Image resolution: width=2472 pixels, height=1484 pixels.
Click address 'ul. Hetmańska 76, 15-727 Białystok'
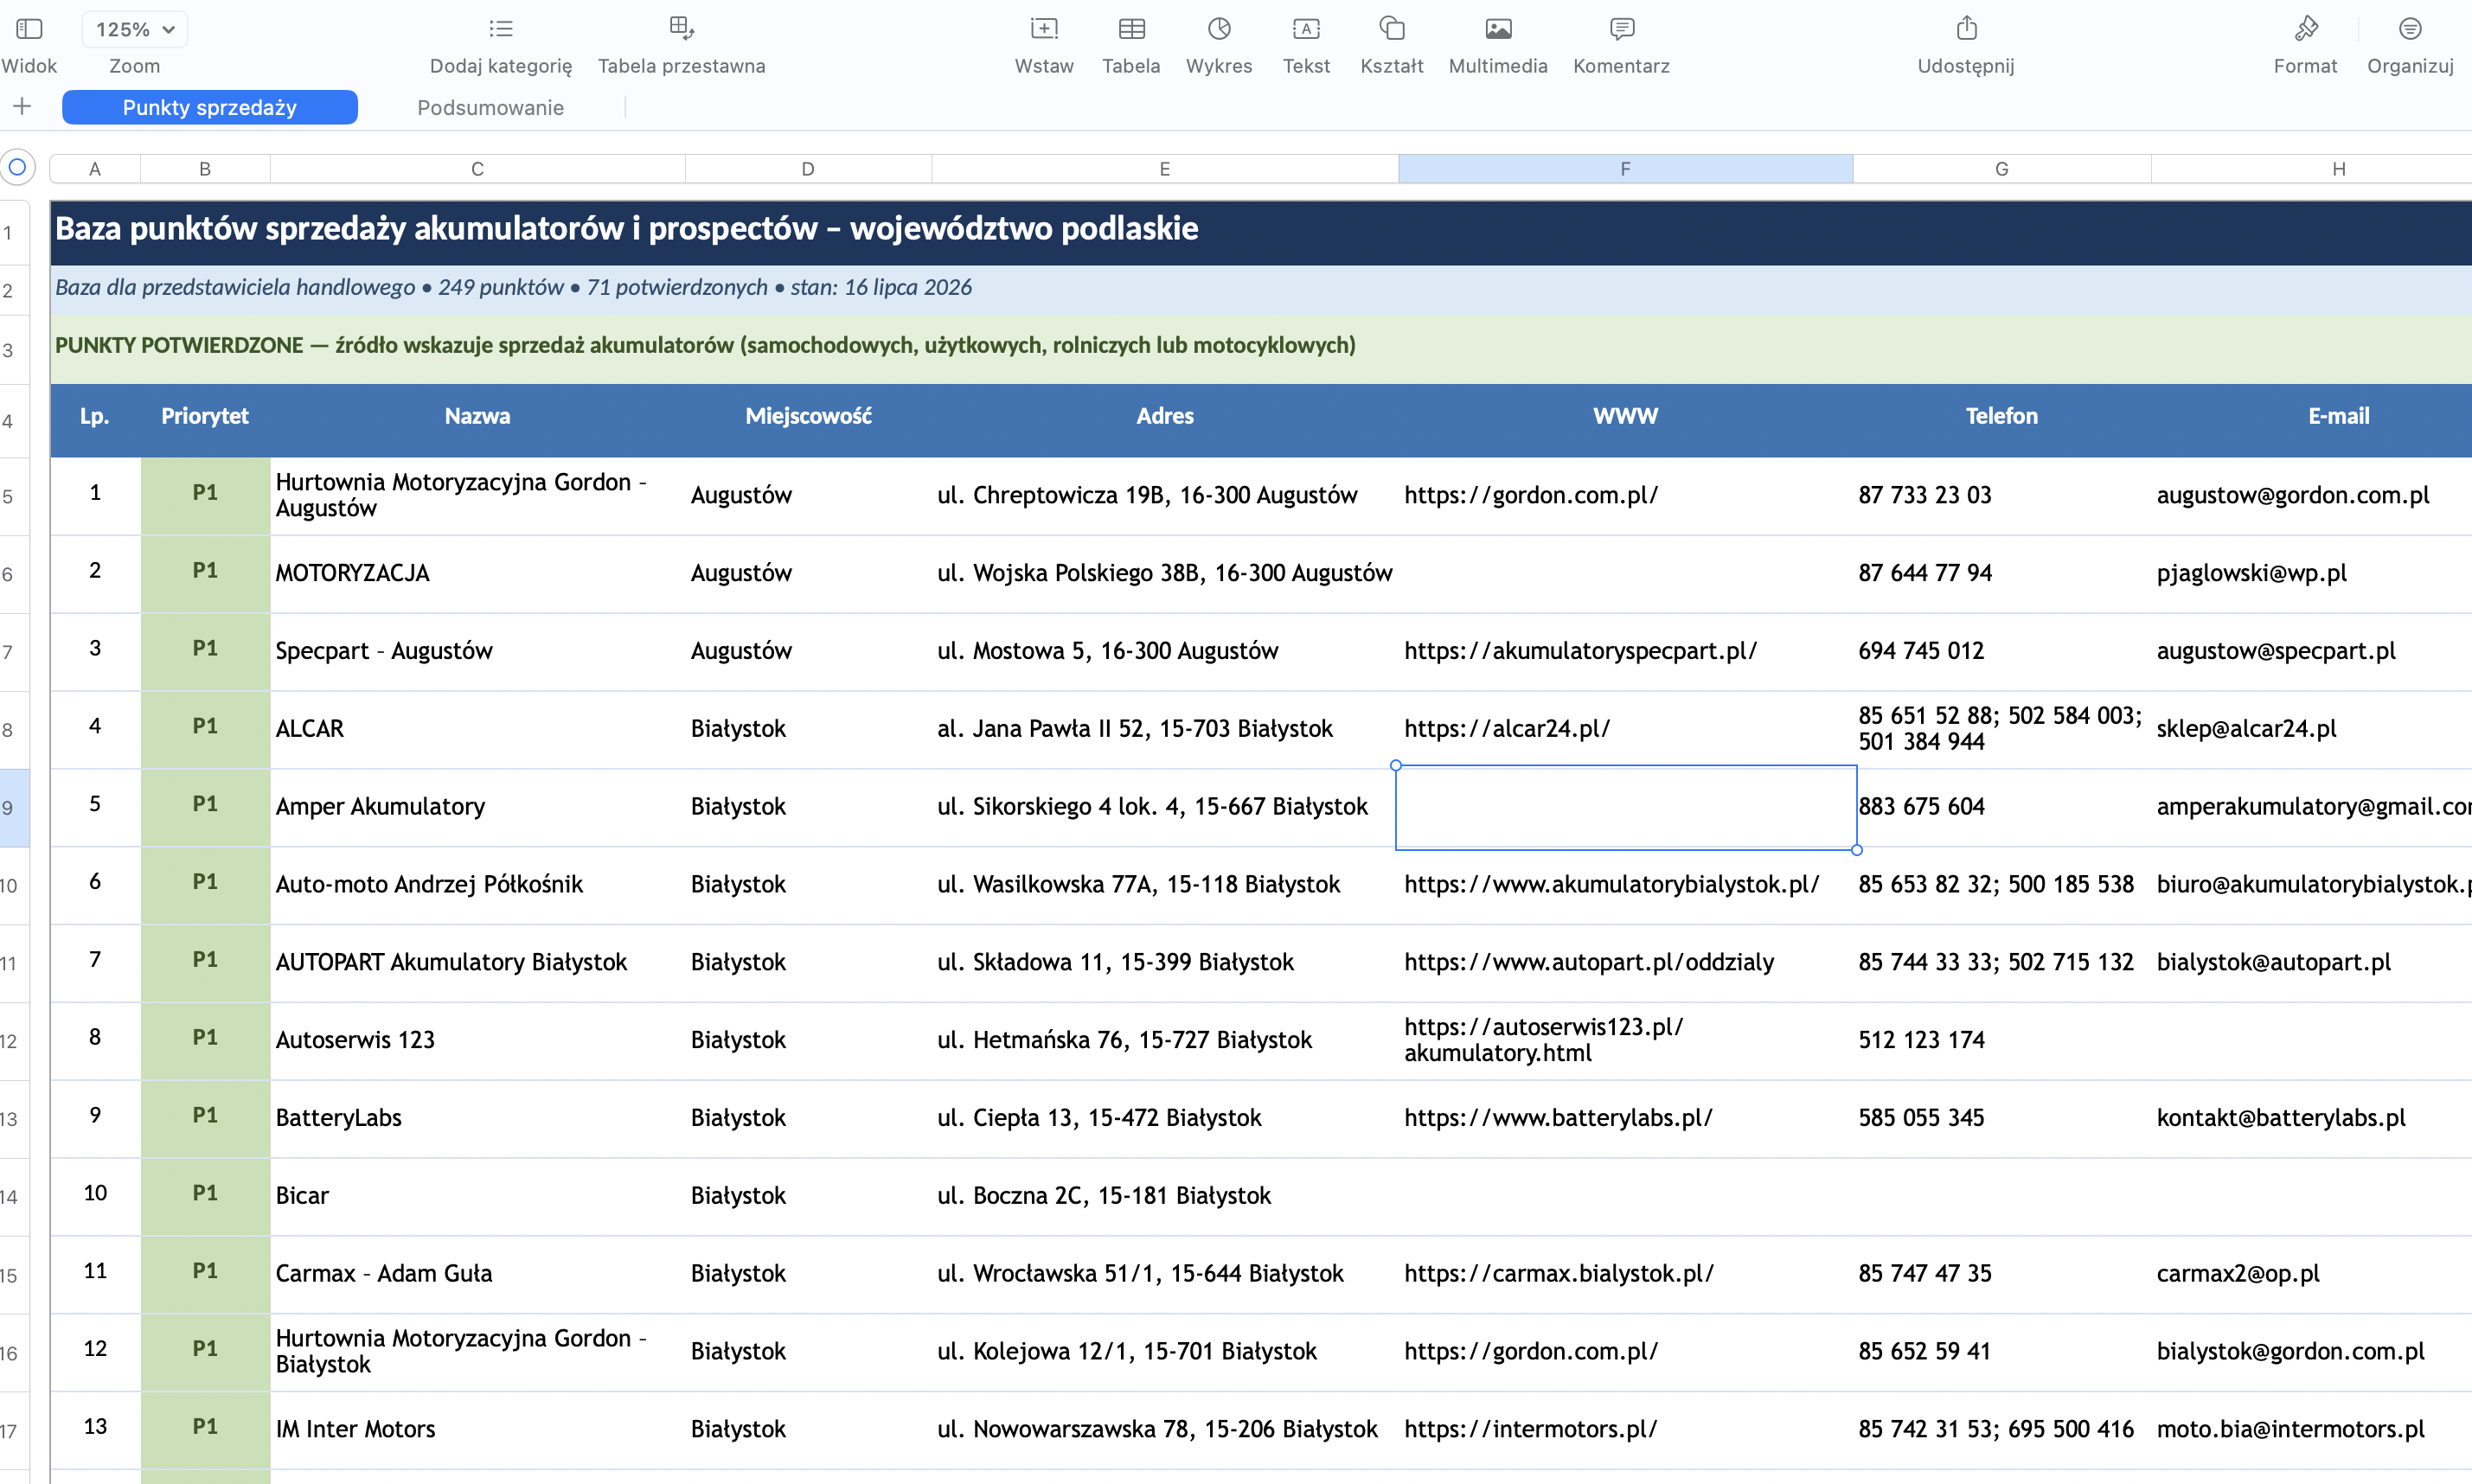1124,1040
